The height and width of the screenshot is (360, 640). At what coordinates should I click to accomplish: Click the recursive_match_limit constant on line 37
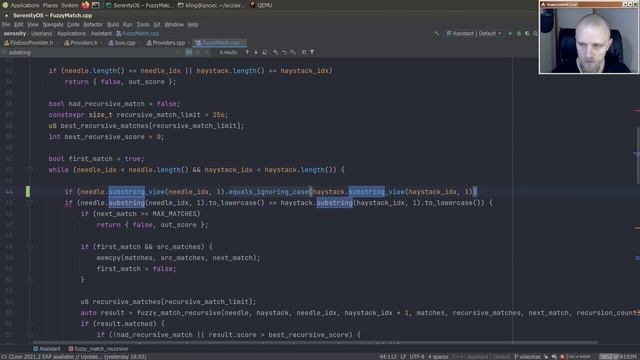click(158, 115)
